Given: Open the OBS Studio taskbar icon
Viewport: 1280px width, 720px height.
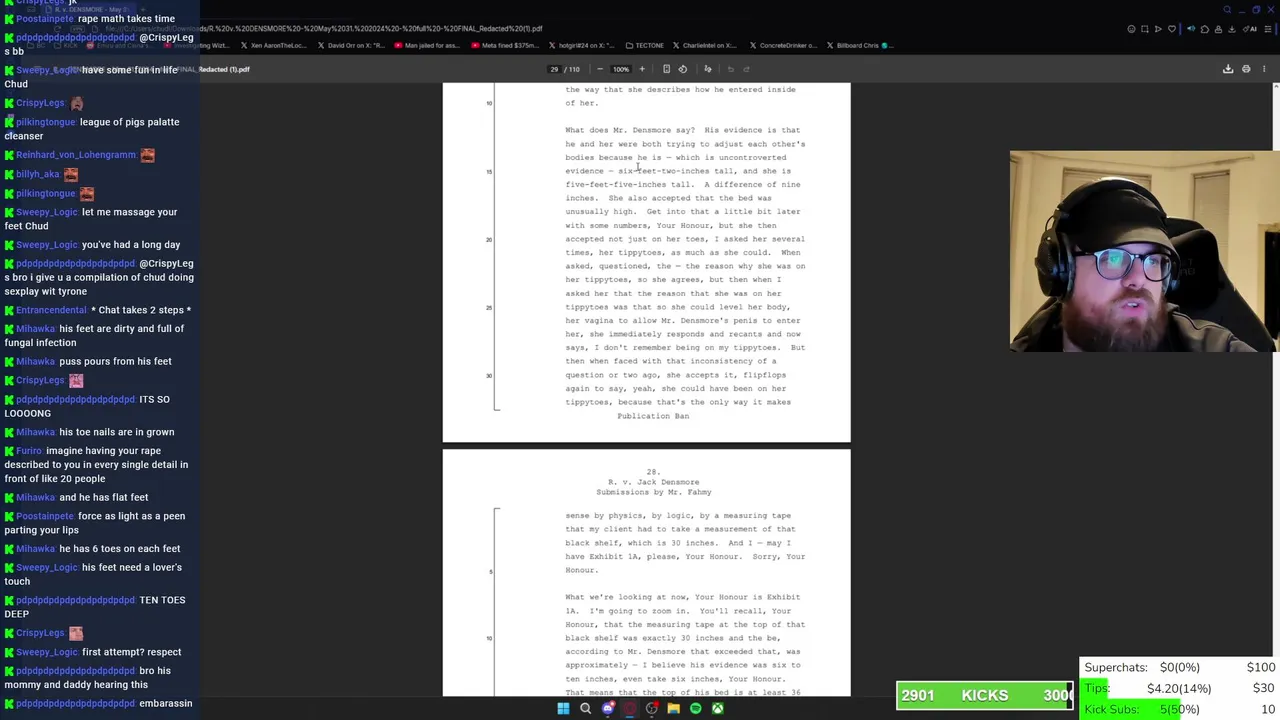Looking at the screenshot, I should click(652, 708).
